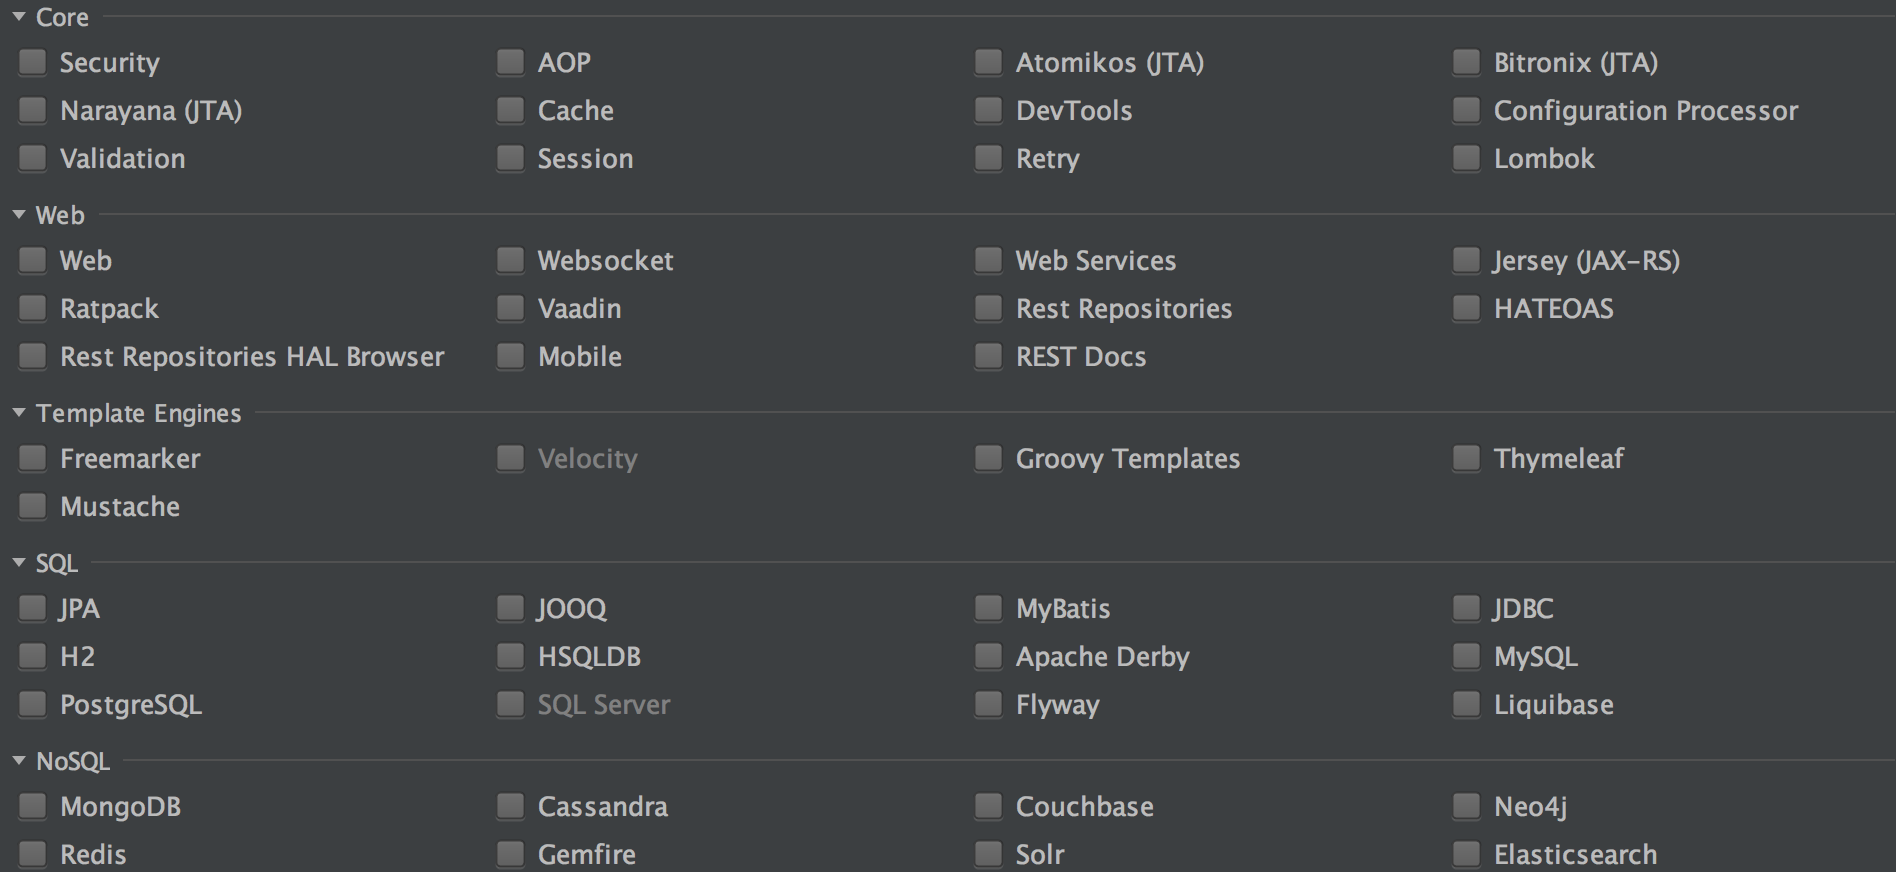Check the Lombok option
1896x872 pixels.
1466,159
